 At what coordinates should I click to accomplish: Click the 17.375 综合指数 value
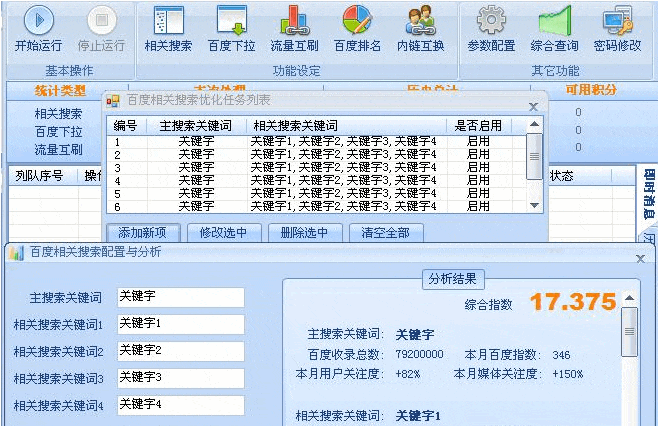click(573, 302)
